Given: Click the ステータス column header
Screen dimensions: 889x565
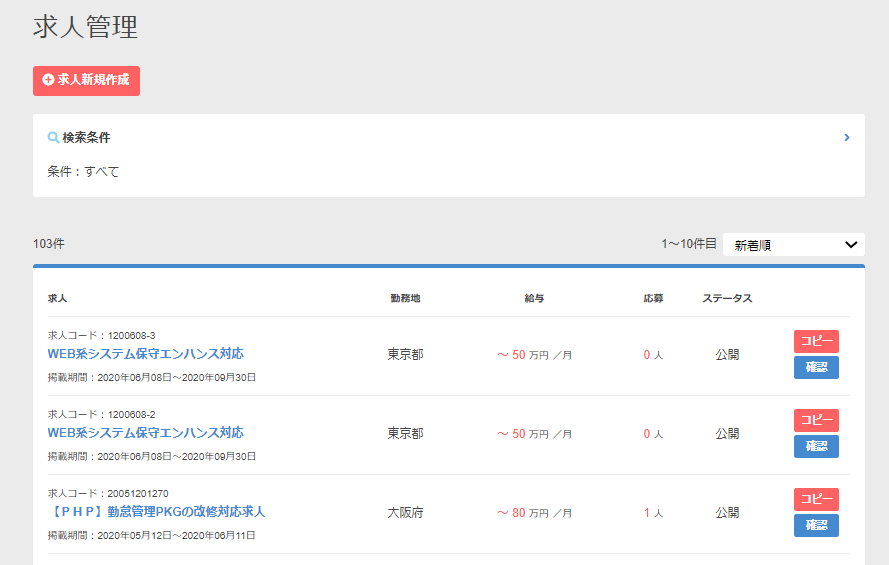Looking at the screenshot, I should tap(727, 298).
